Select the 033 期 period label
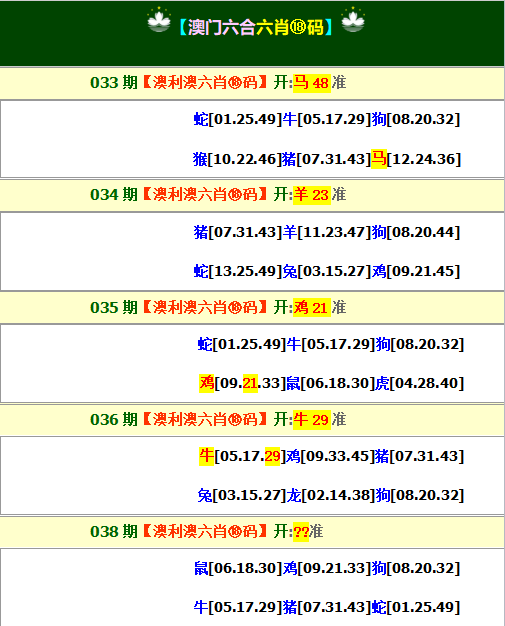Viewport: 505px width, 626px height. click(114, 83)
